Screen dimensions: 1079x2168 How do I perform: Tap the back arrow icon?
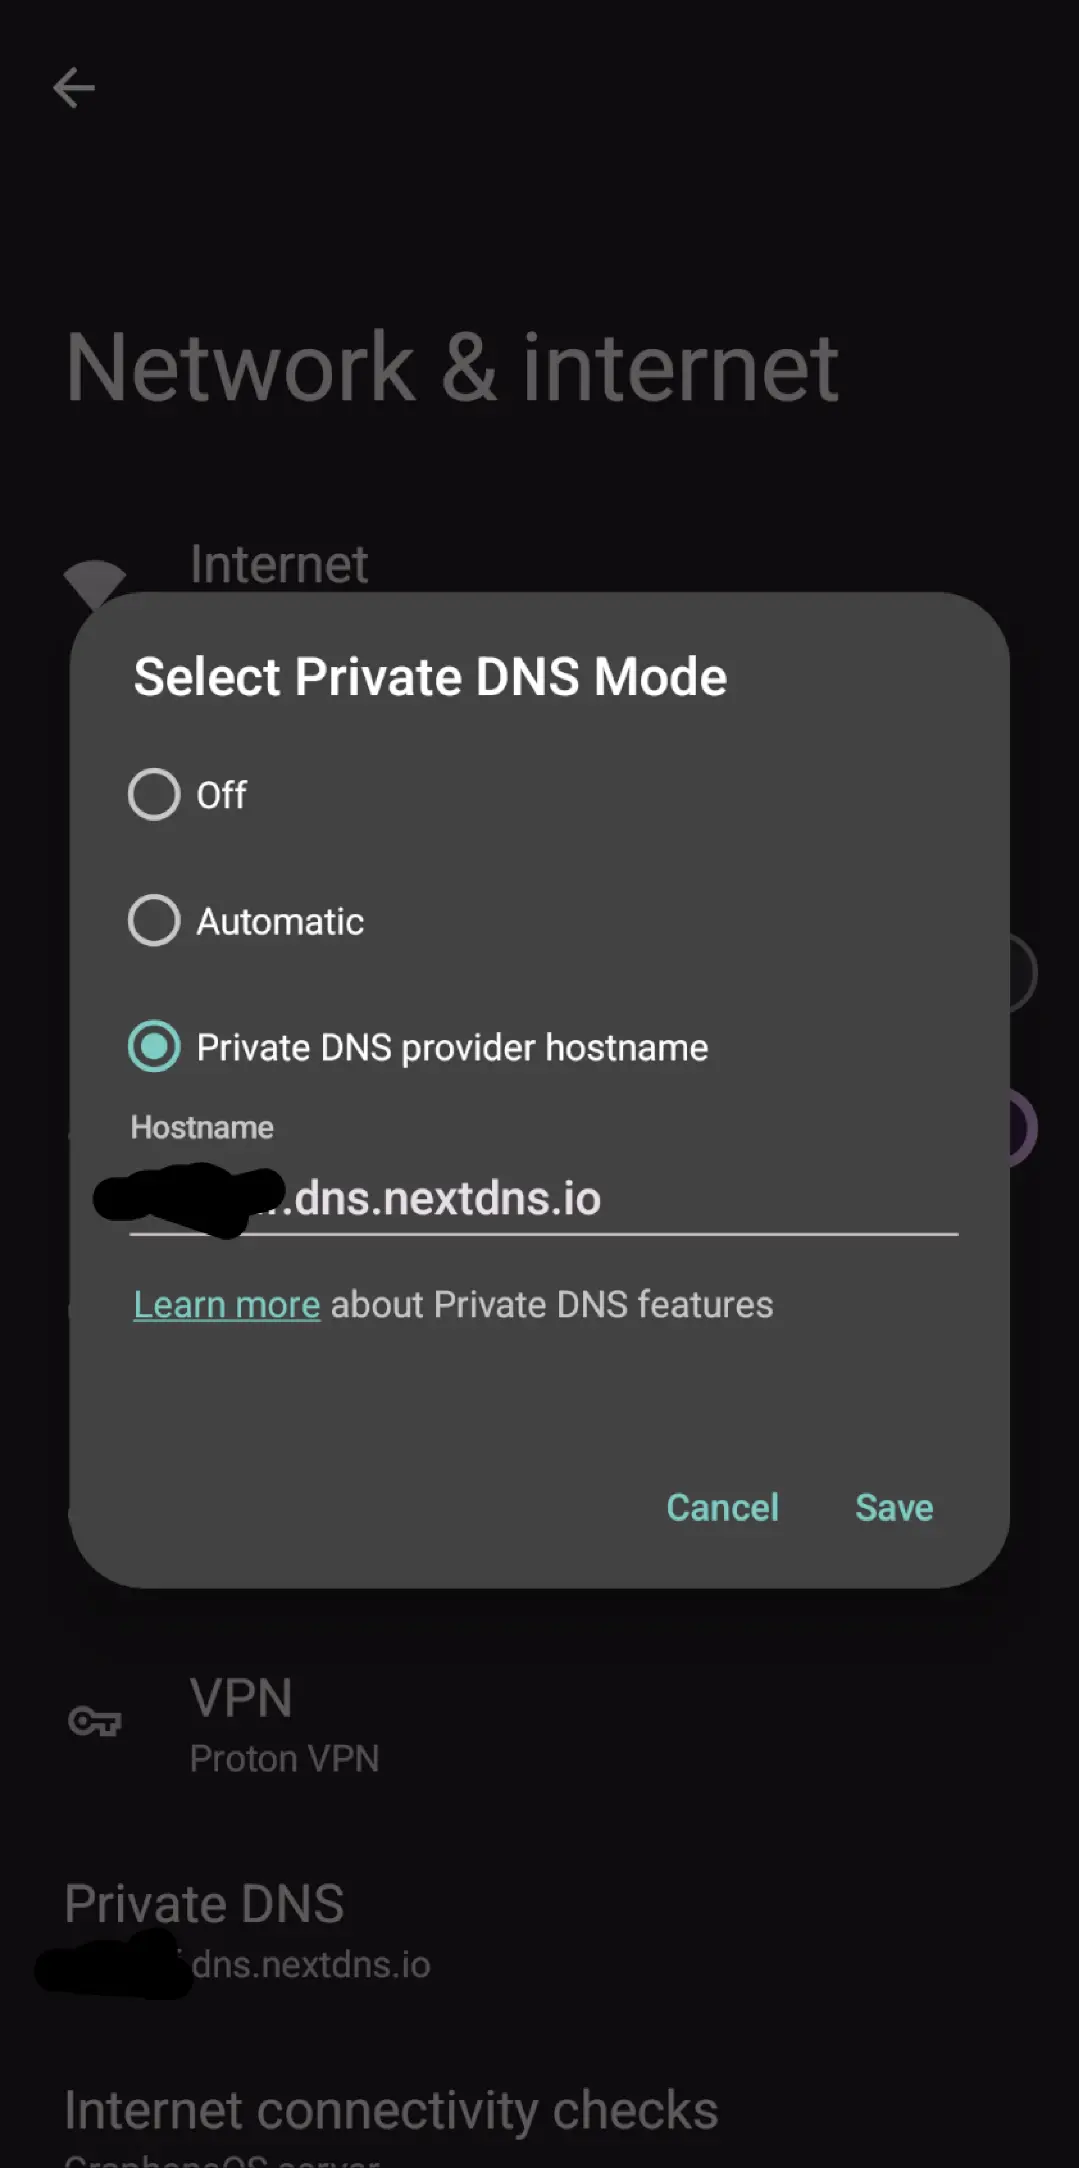point(74,88)
